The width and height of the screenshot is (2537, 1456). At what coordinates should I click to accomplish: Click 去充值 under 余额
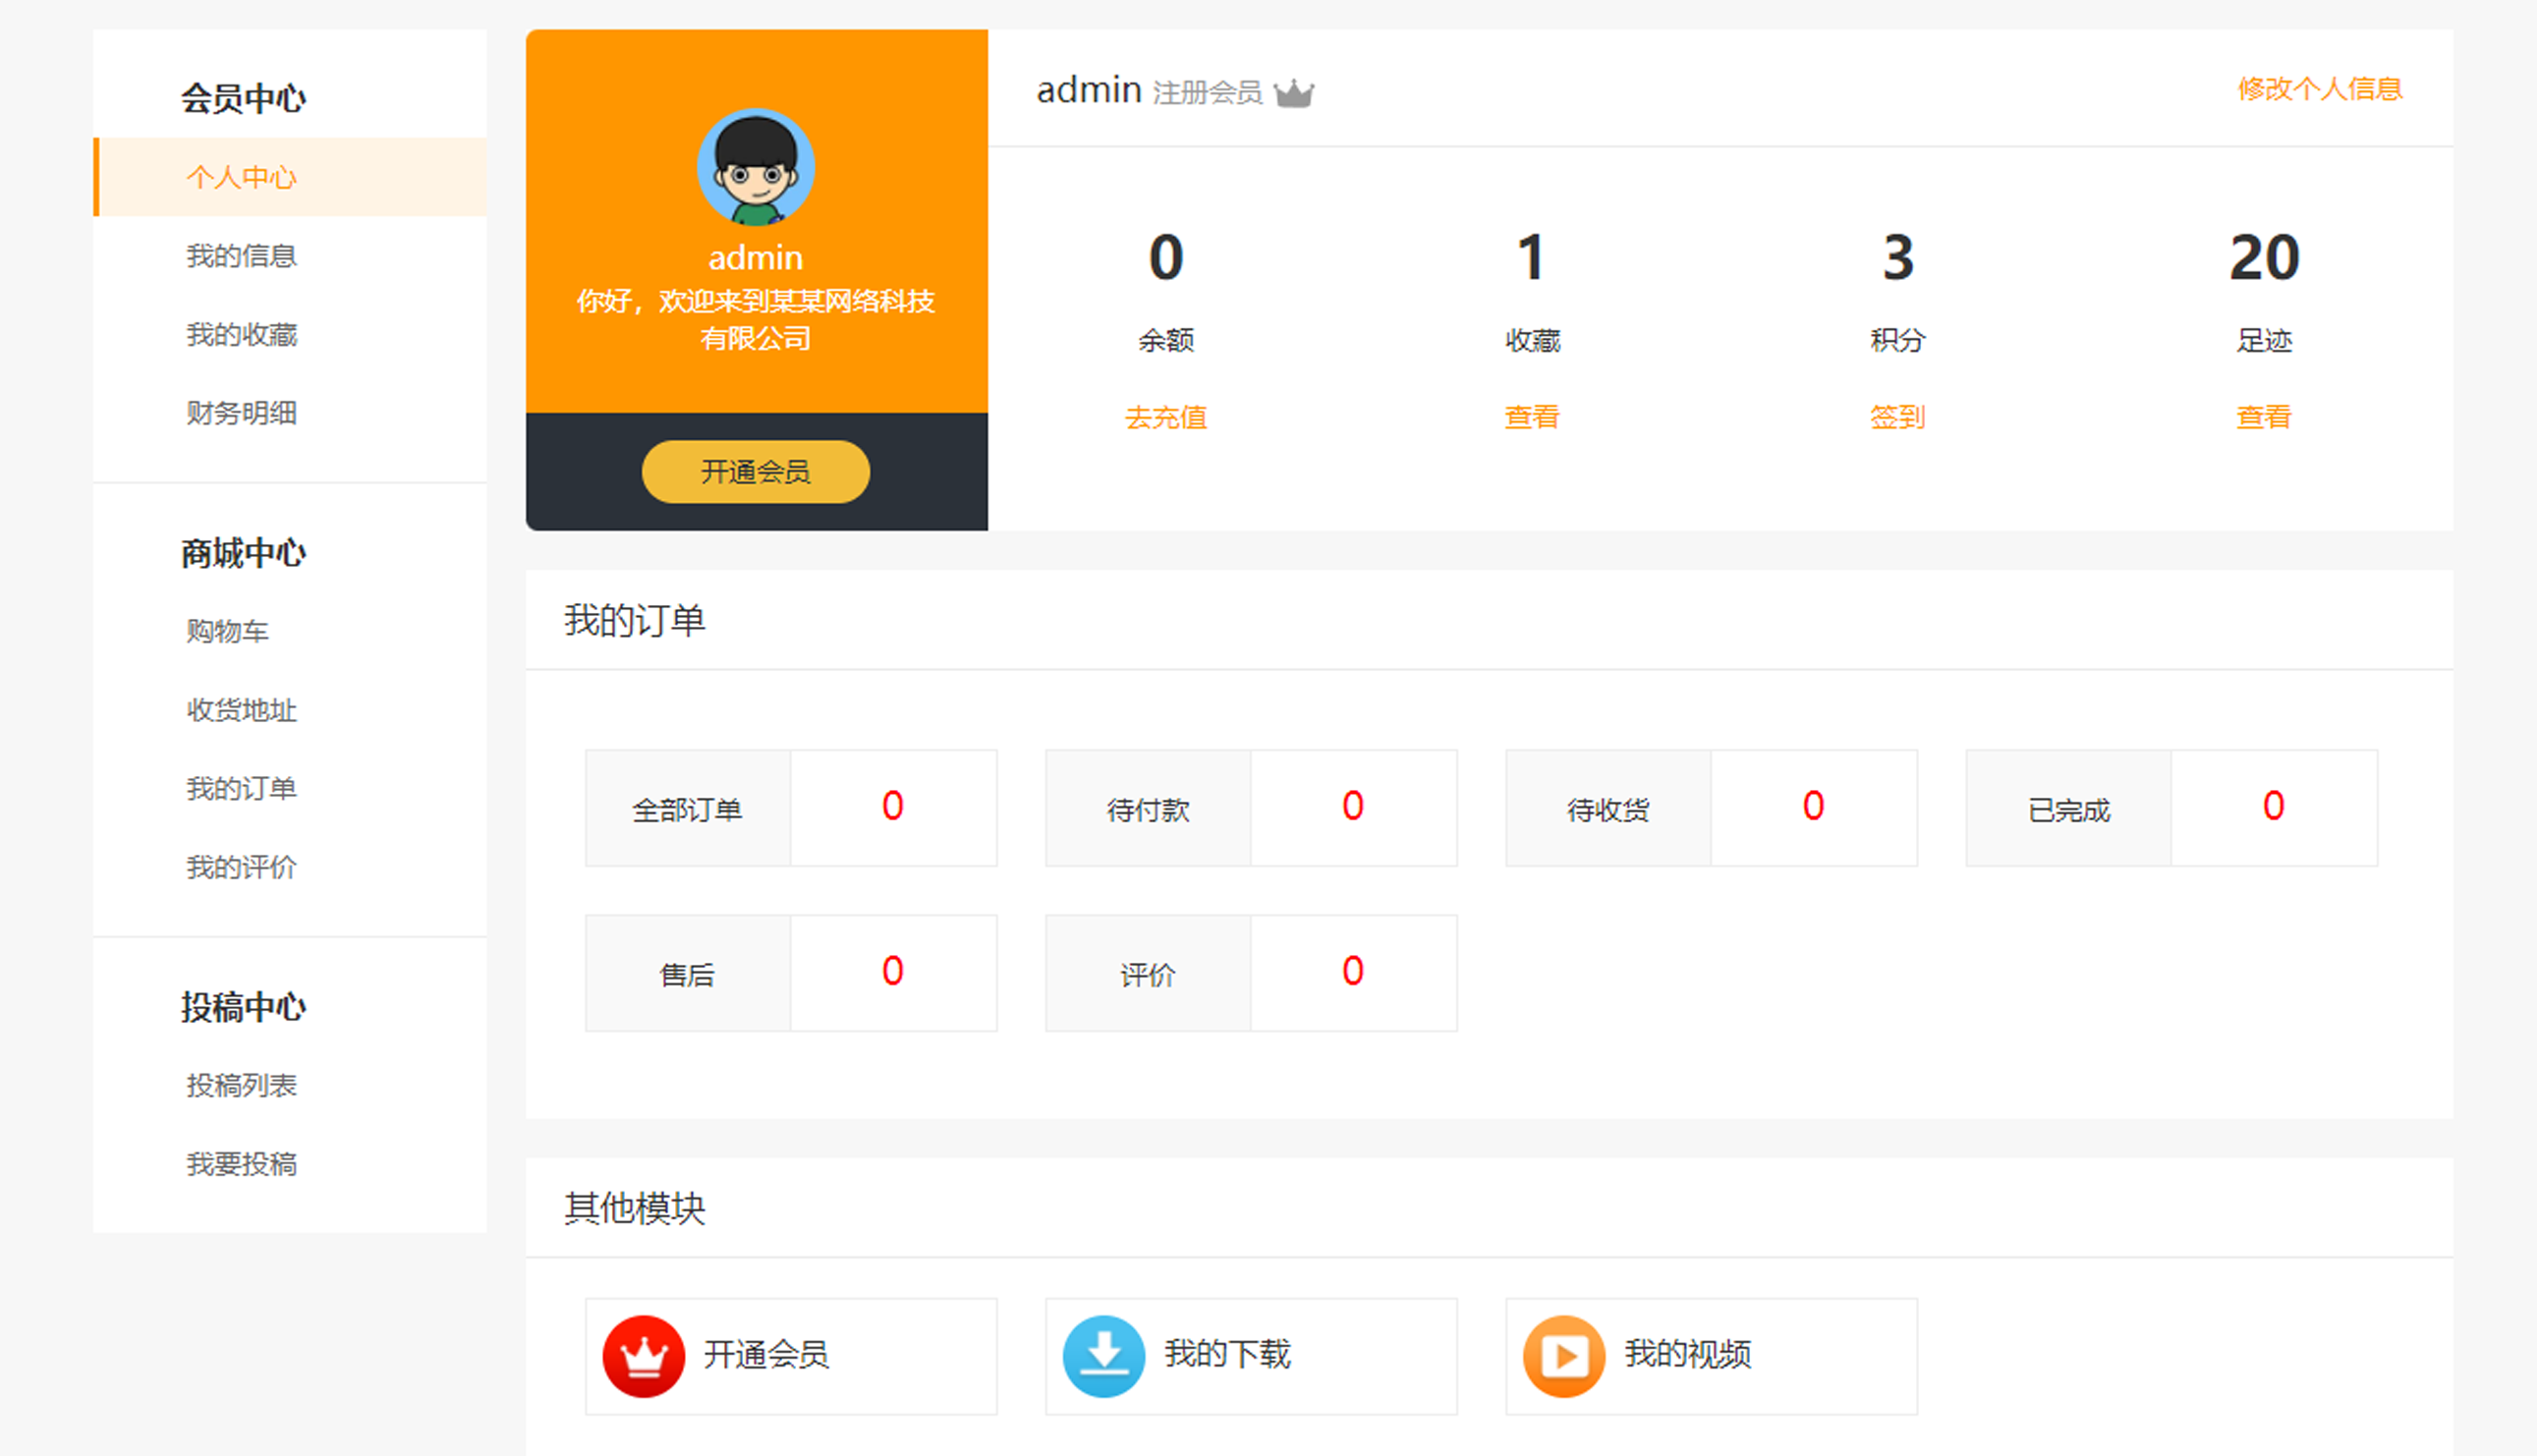1166,417
